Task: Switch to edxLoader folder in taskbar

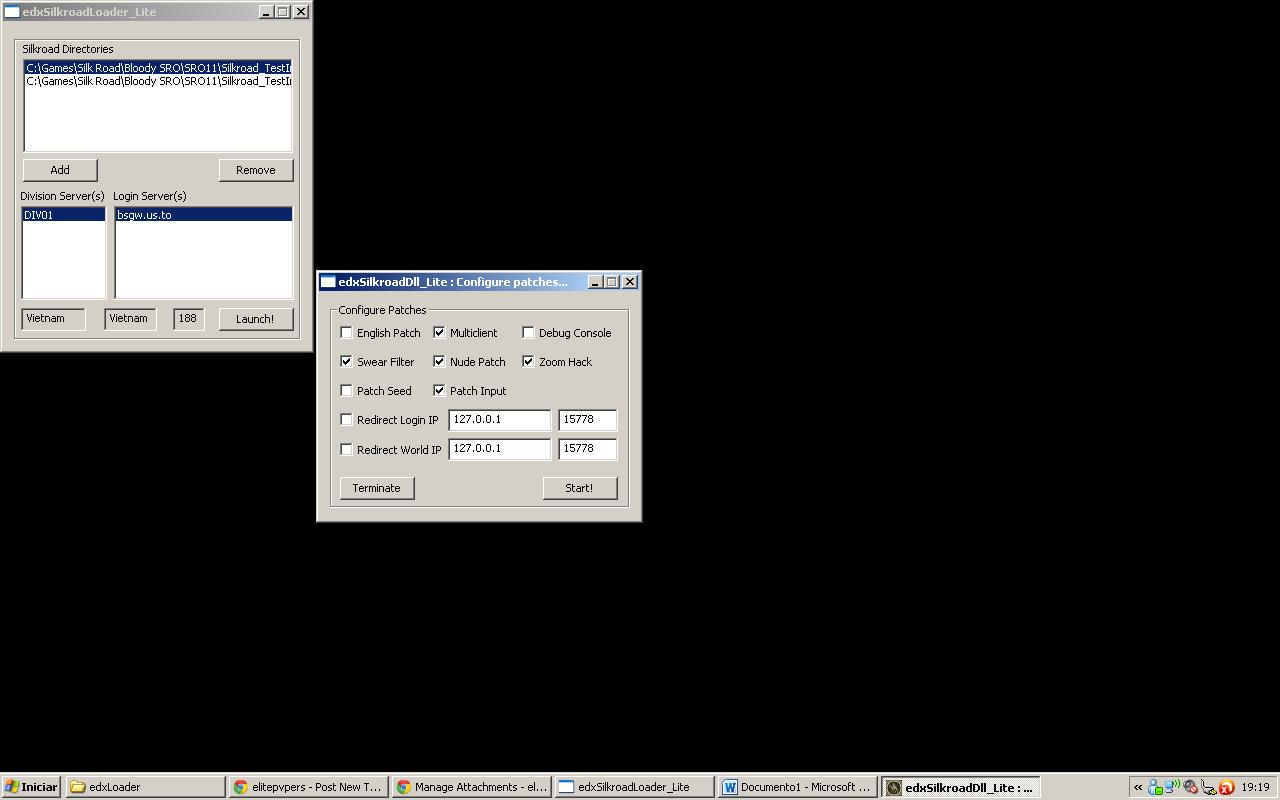Action: tap(145, 787)
